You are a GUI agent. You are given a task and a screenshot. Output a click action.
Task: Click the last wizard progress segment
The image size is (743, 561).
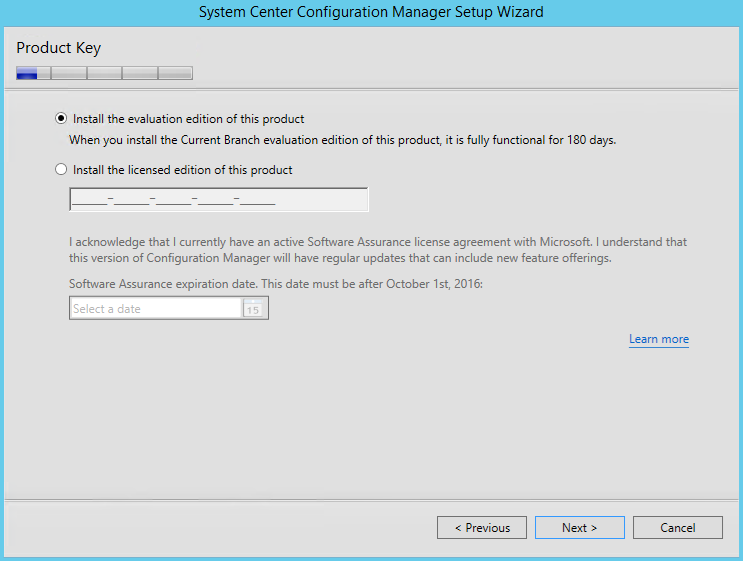tap(175, 73)
